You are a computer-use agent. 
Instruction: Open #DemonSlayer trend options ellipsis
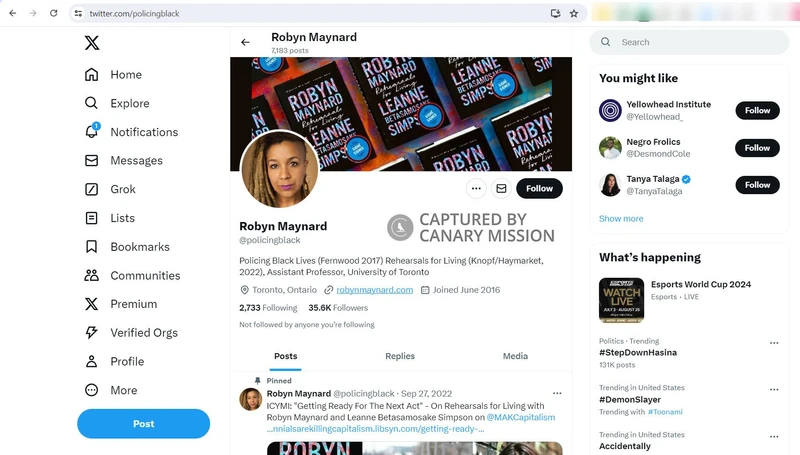774,389
